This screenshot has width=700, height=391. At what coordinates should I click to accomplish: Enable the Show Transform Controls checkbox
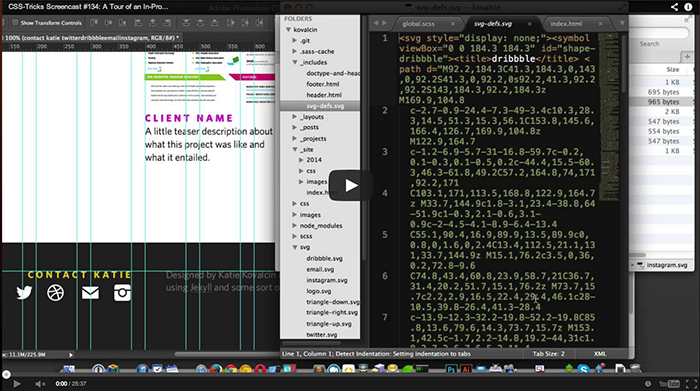[15, 22]
